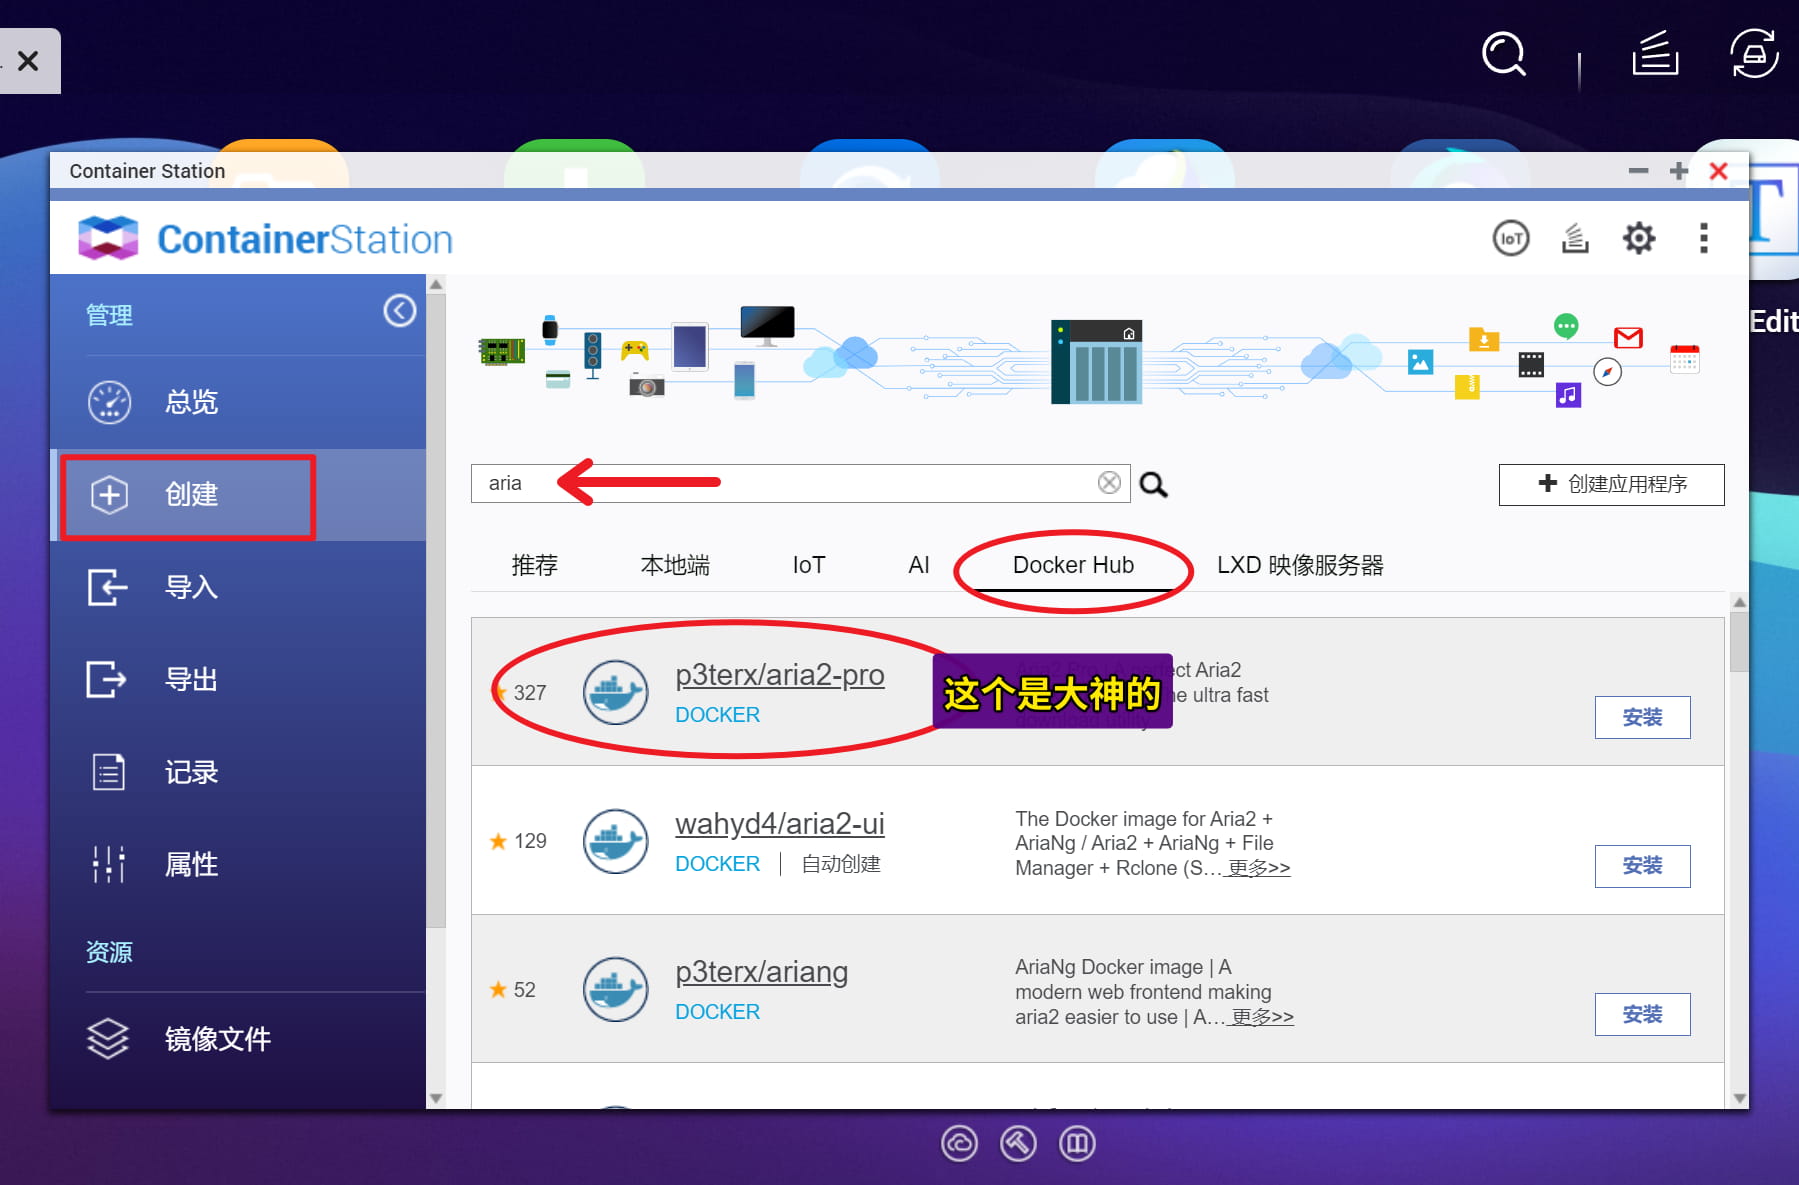Select the 导入 import icon
This screenshot has width=1799, height=1185.
(108, 587)
